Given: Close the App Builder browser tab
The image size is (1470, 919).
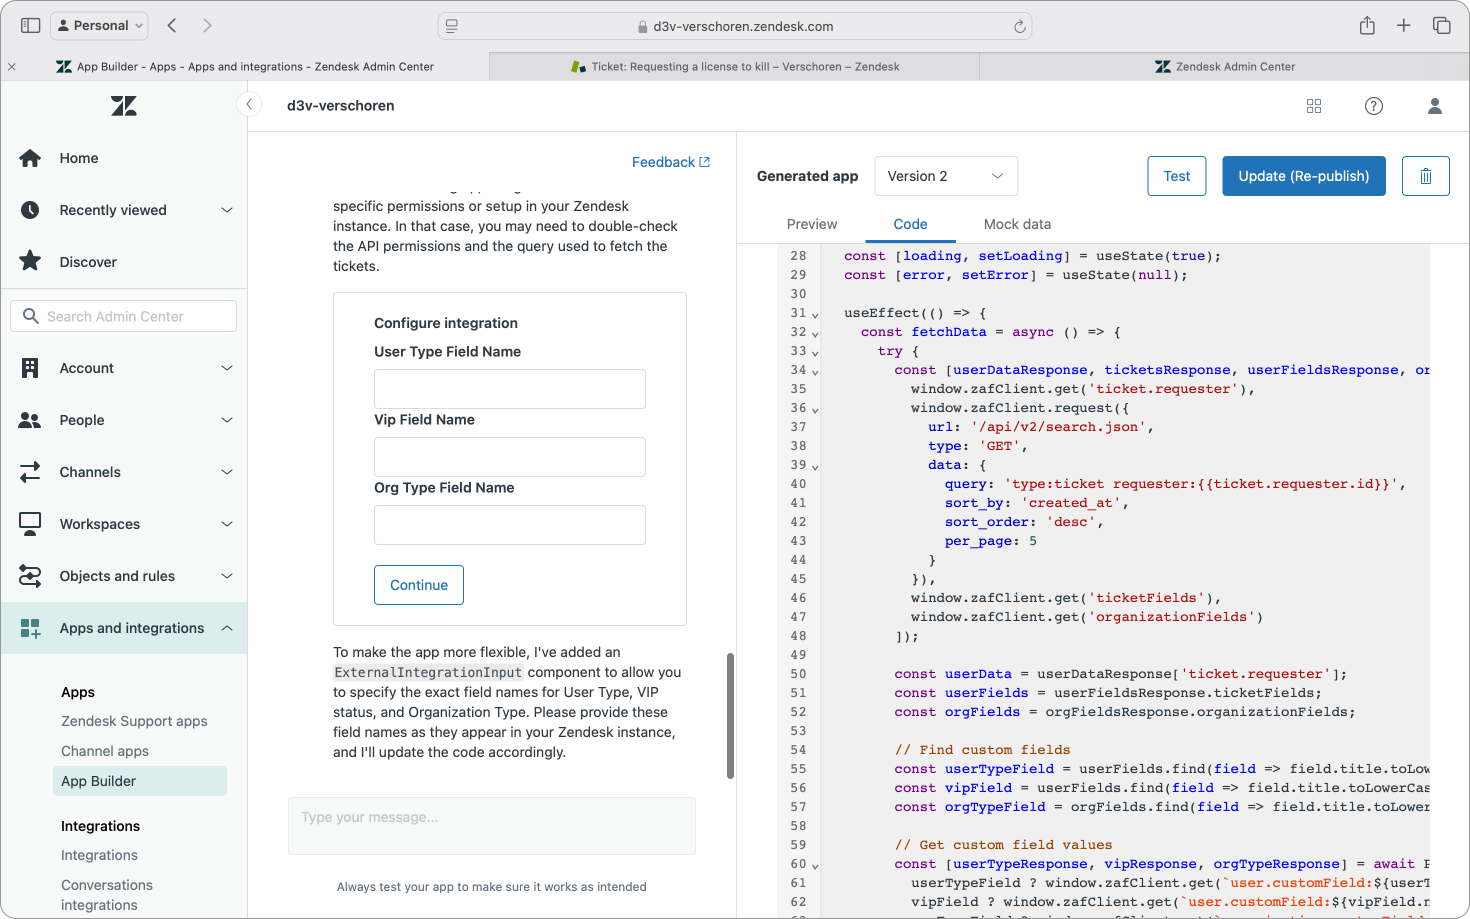Looking at the screenshot, I should coord(12,67).
